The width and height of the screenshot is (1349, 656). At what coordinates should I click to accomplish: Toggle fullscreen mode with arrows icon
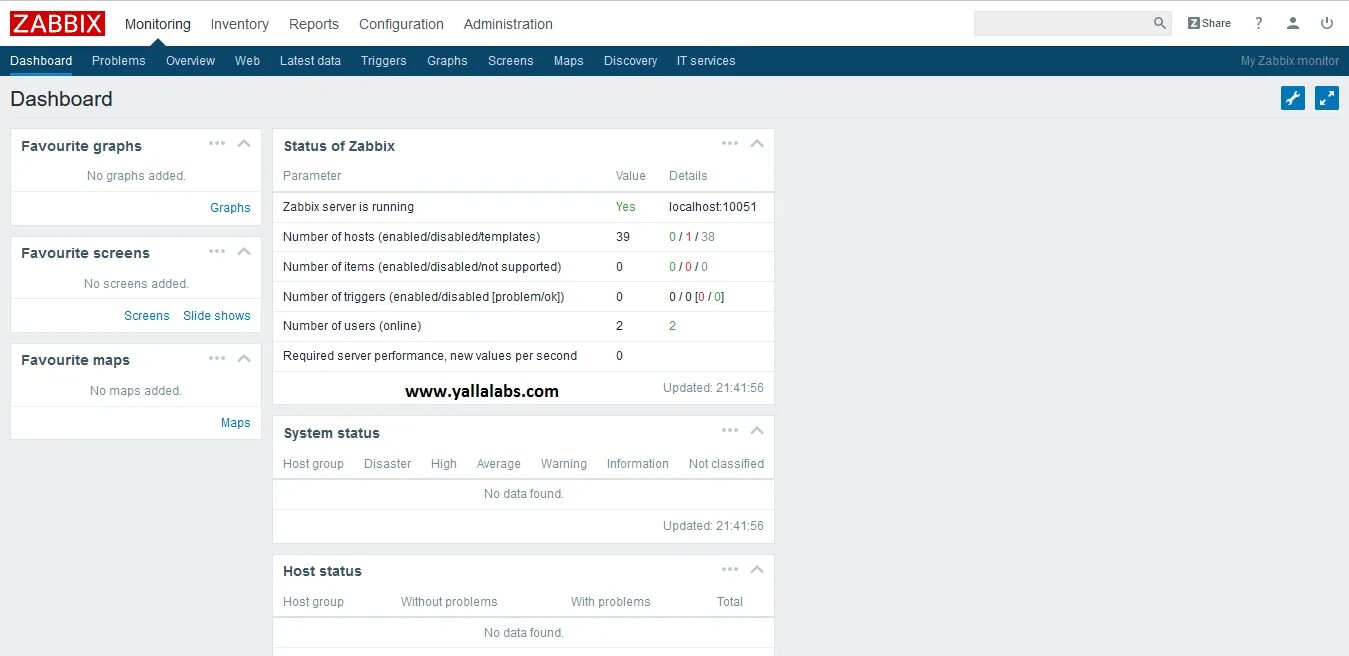tap(1327, 98)
